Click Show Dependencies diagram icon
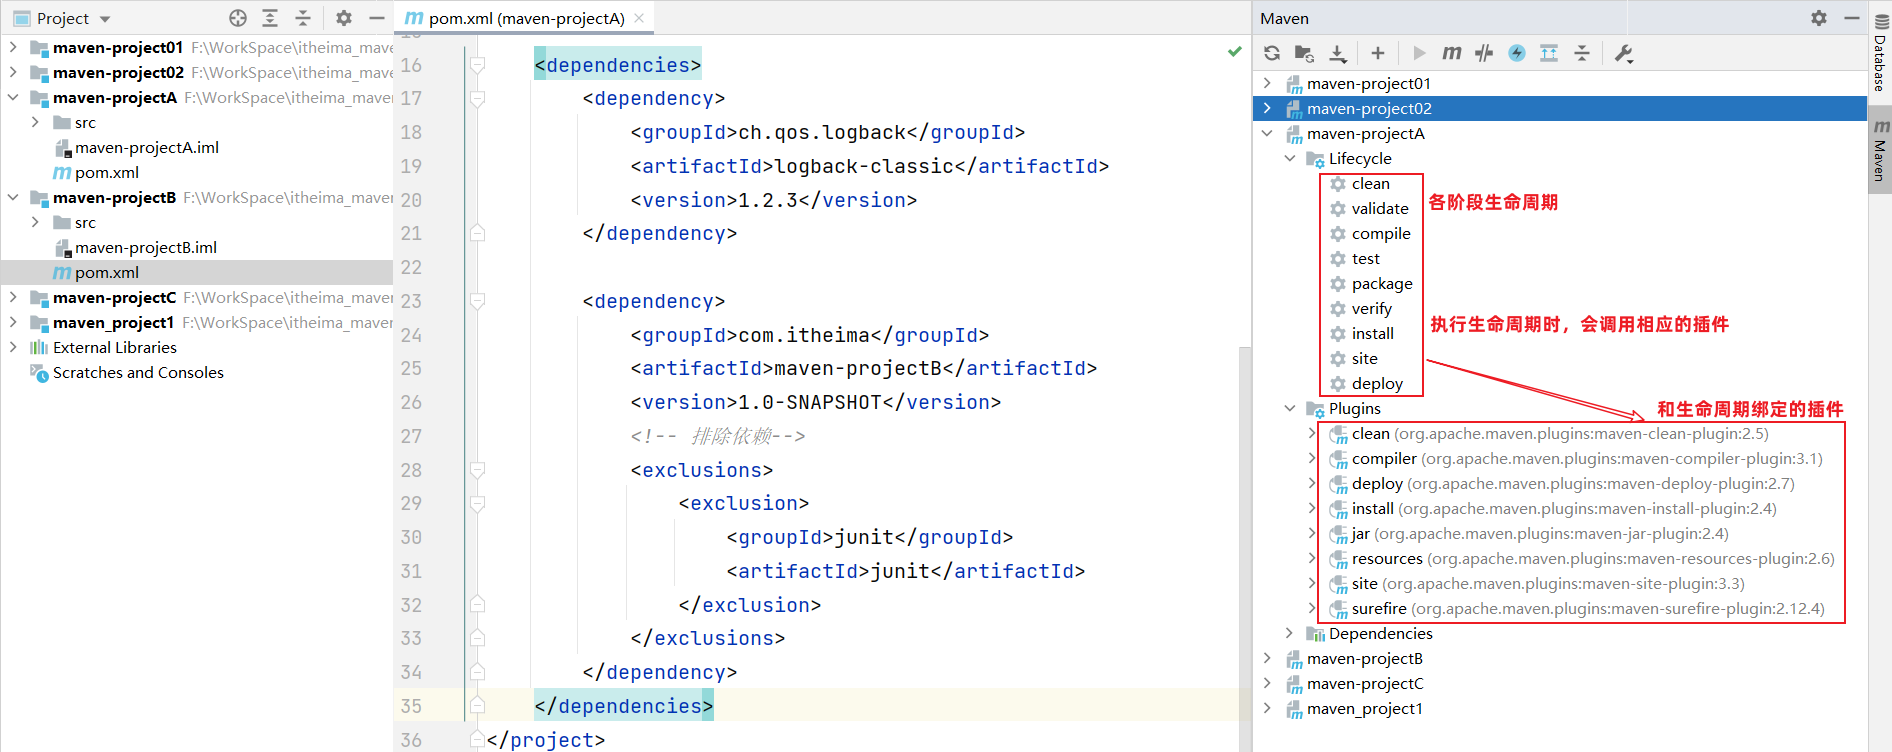This screenshot has width=1892, height=752. [1549, 53]
